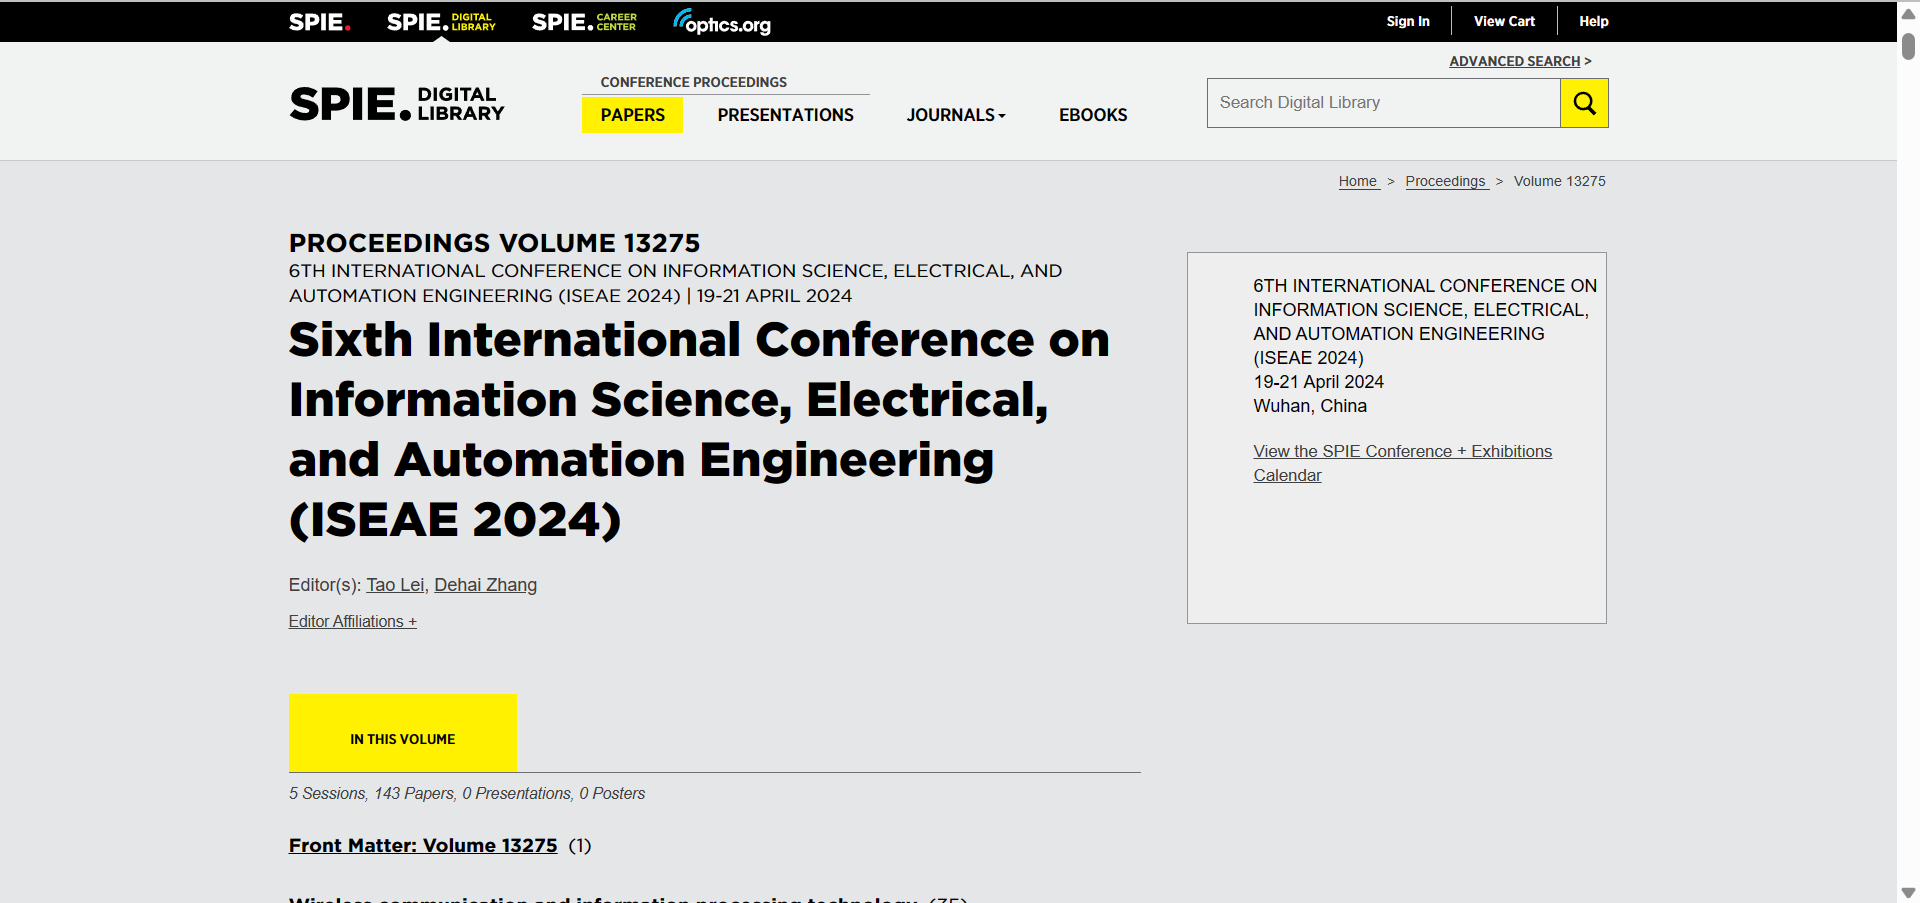Click the Conference Proceedings heading
1920x903 pixels.
[x=693, y=82]
